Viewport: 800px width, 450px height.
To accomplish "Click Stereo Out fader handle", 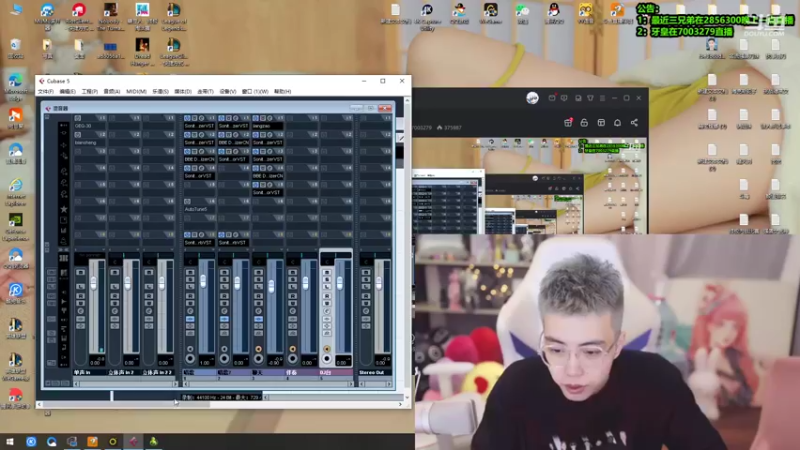I will [x=379, y=284].
